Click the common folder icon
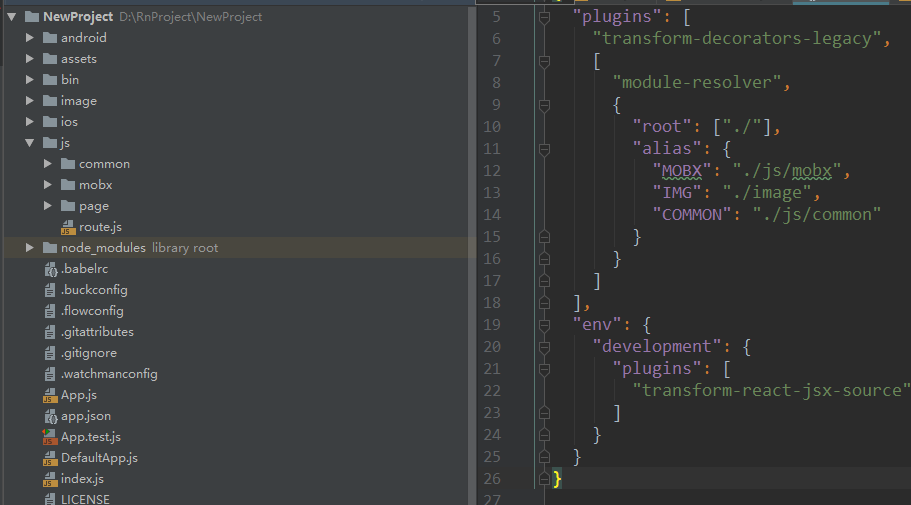Viewport: 911px width, 505px height. [x=68, y=164]
